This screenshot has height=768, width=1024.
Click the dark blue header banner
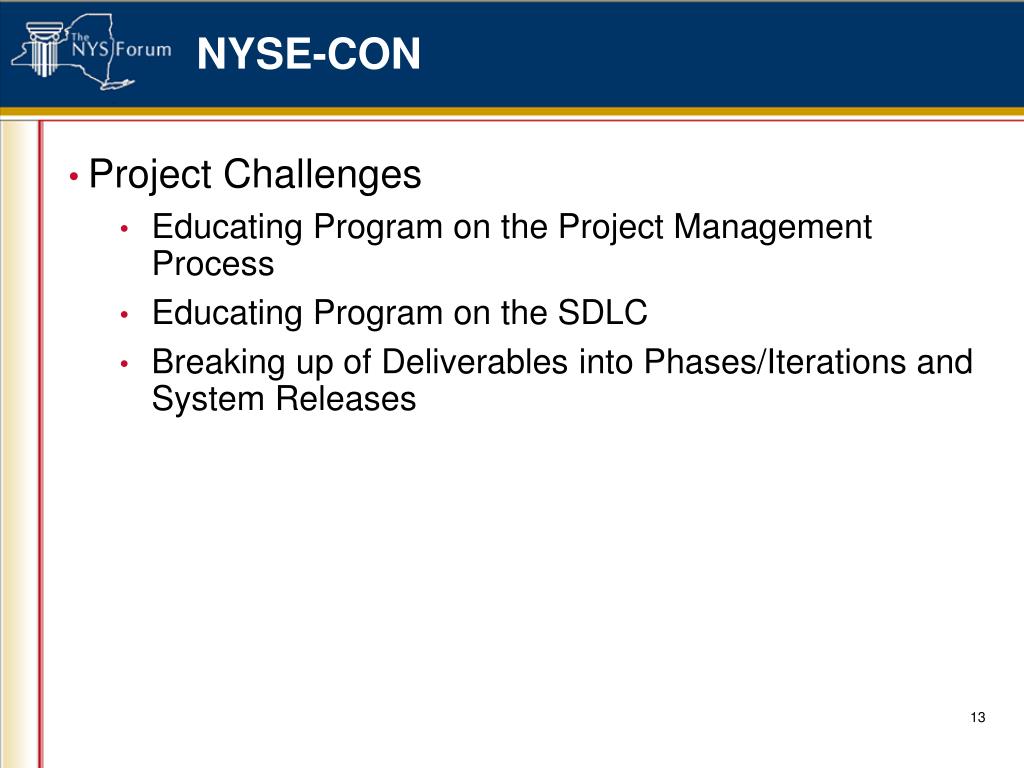(x=512, y=54)
